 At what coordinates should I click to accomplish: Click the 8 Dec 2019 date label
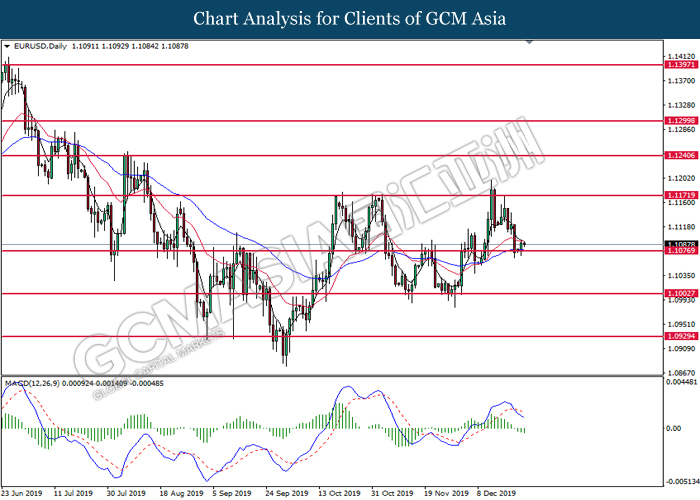click(496, 493)
